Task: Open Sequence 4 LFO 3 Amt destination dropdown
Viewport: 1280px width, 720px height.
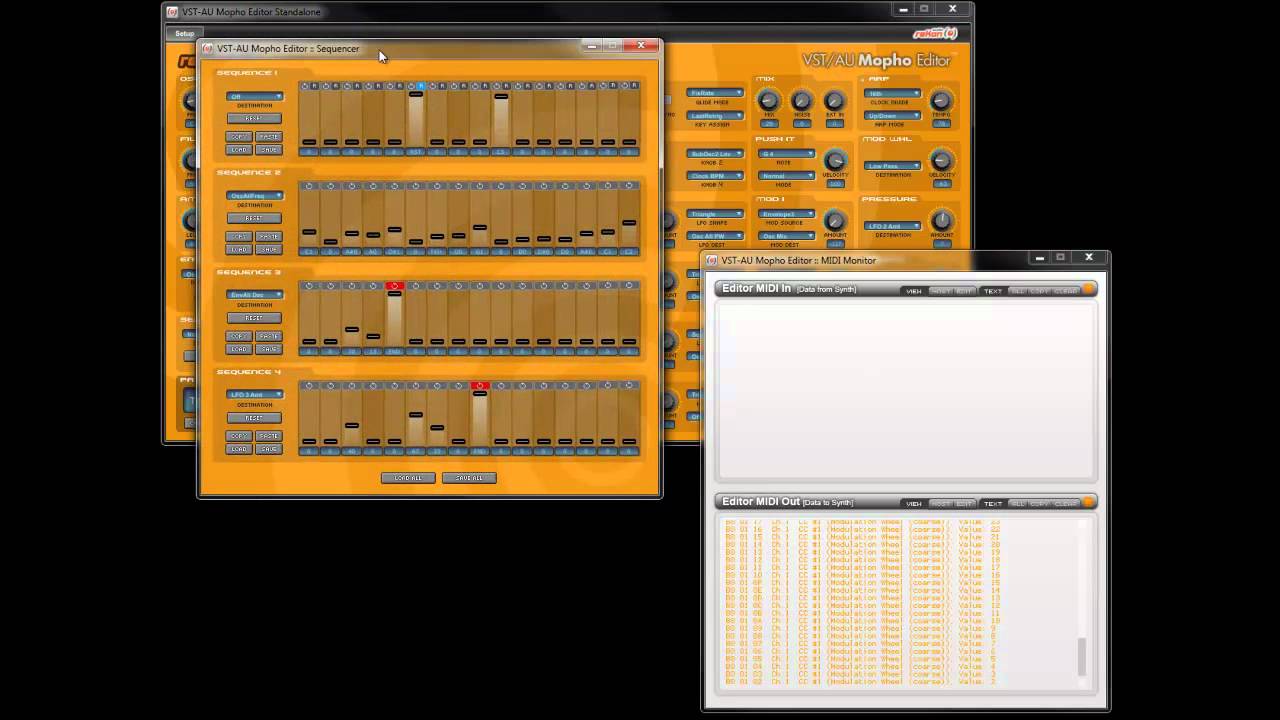Action: point(255,395)
